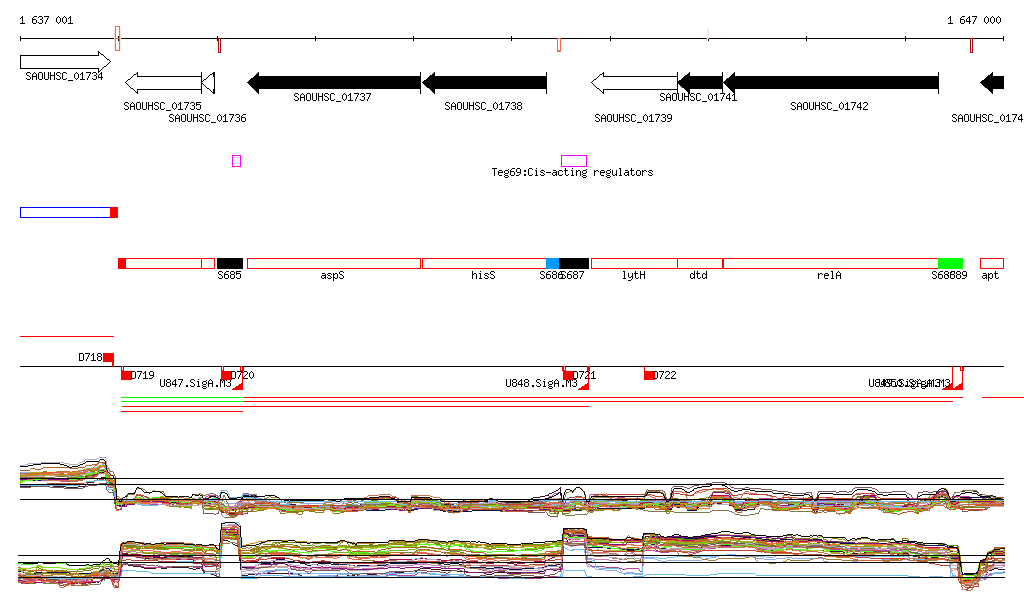Select the relA red-outlined segment
Viewport: 1024px width, 611px height.
click(x=831, y=263)
